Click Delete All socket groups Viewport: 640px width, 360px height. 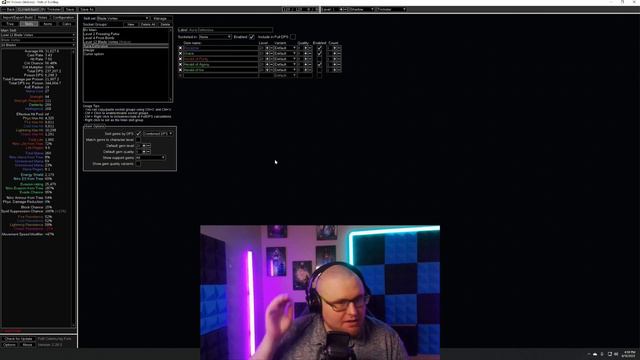[148, 24]
